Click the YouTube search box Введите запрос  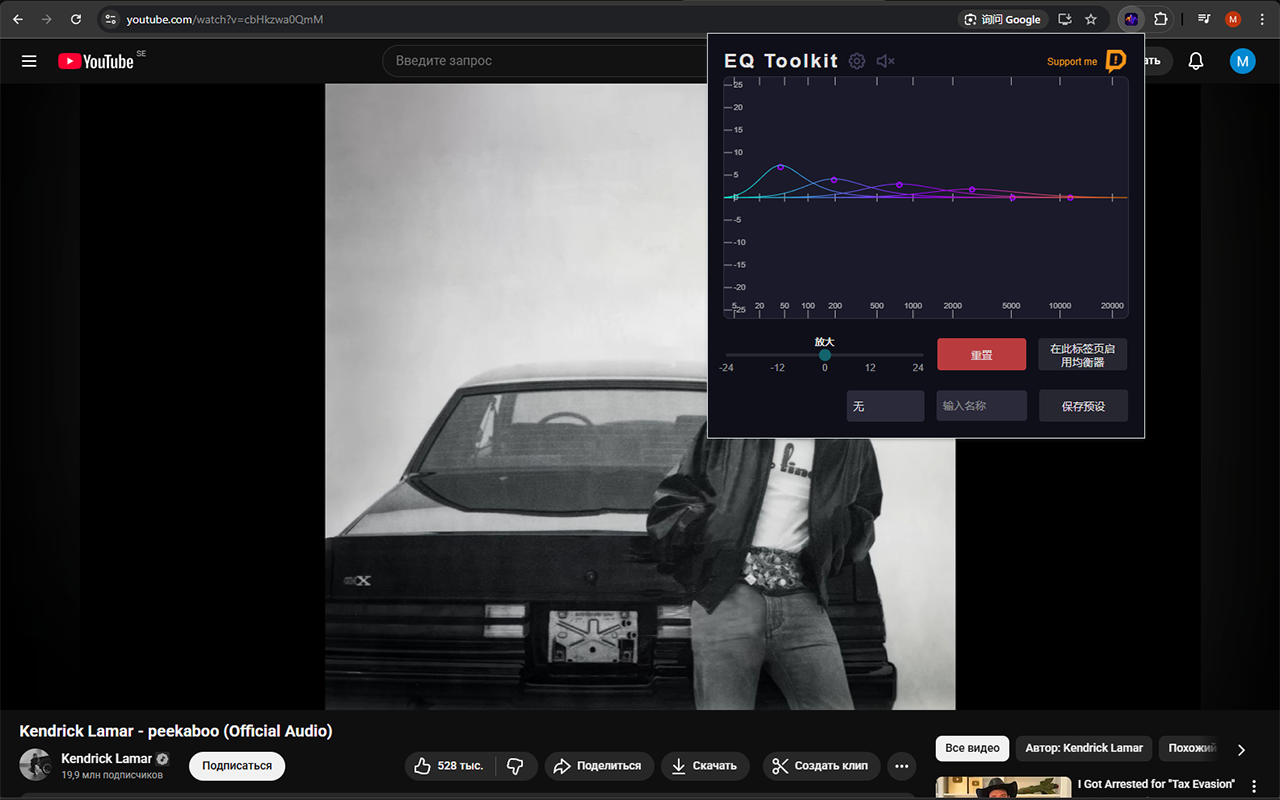(544, 61)
